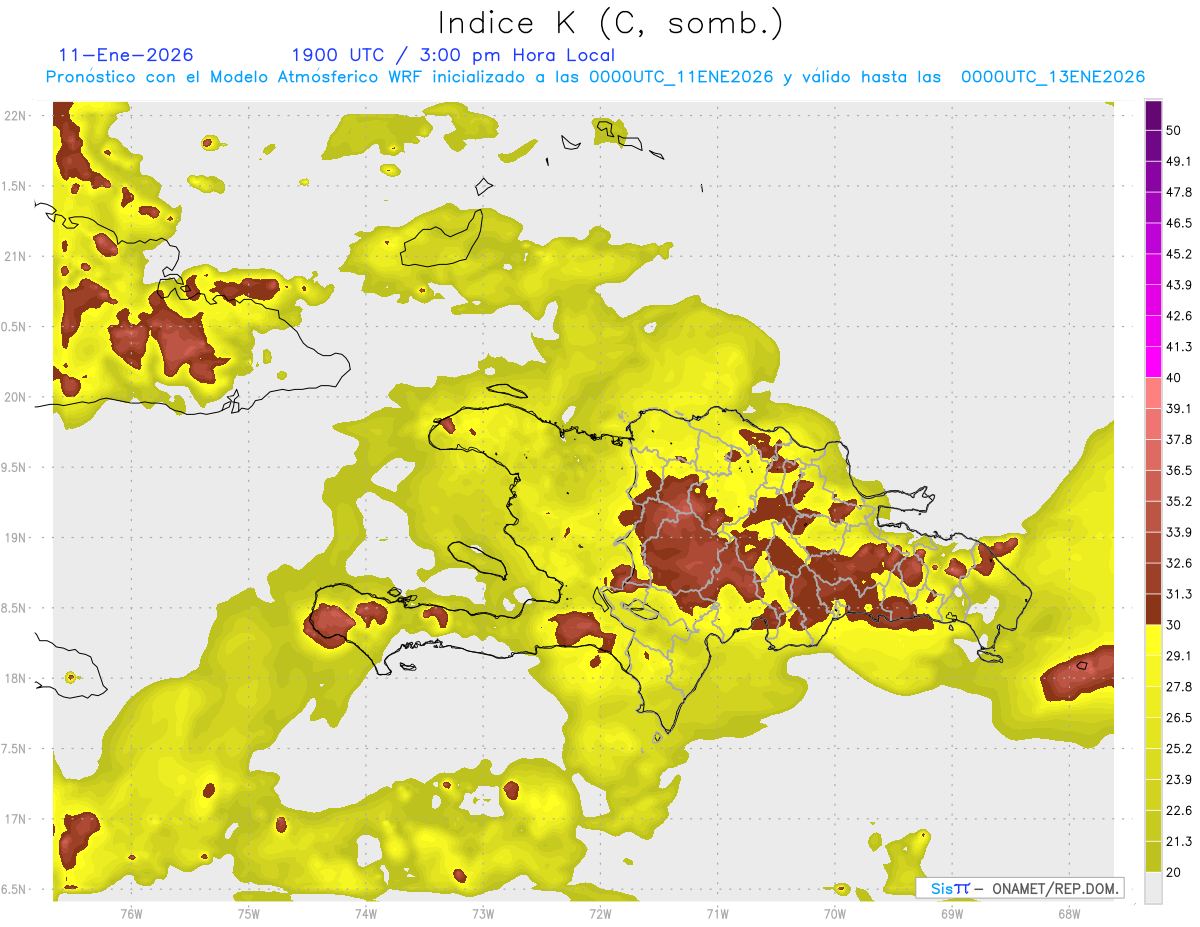The image size is (1200, 927).
Task: Click the WRF model forecast description line
Action: point(595,77)
